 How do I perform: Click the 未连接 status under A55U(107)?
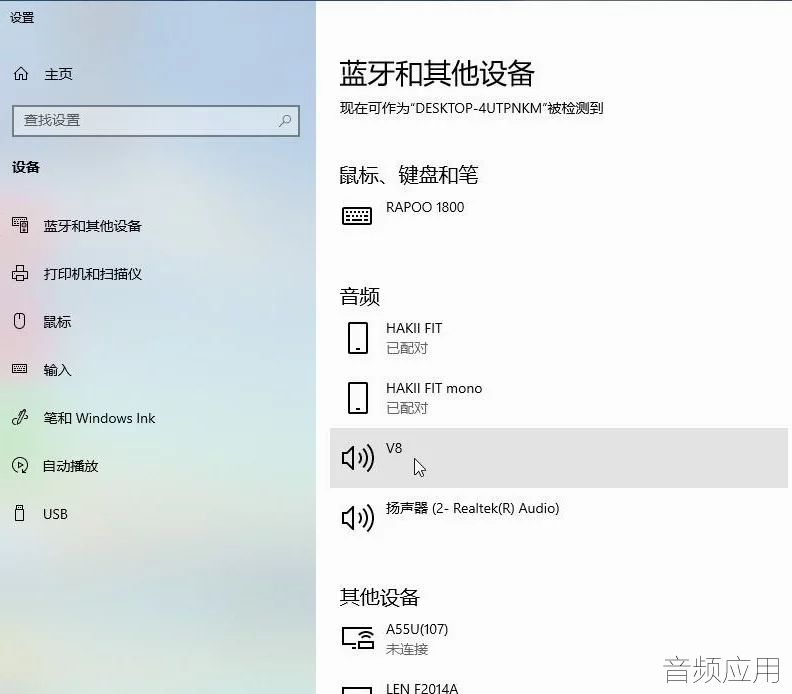click(407, 649)
